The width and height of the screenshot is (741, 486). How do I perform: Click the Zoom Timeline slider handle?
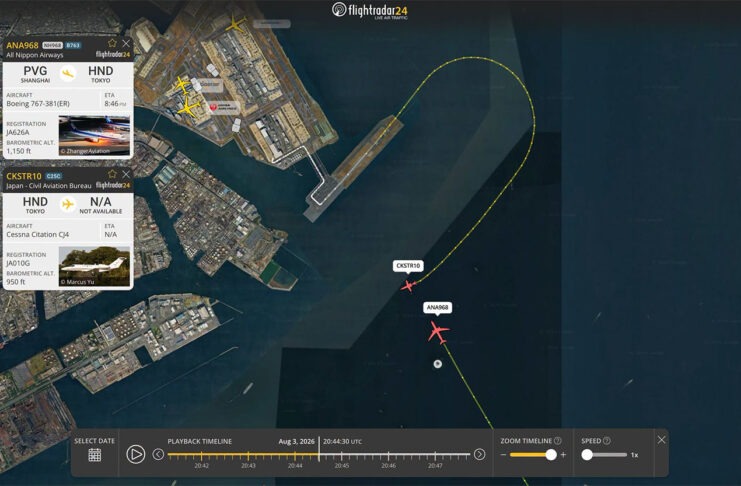click(x=551, y=455)
